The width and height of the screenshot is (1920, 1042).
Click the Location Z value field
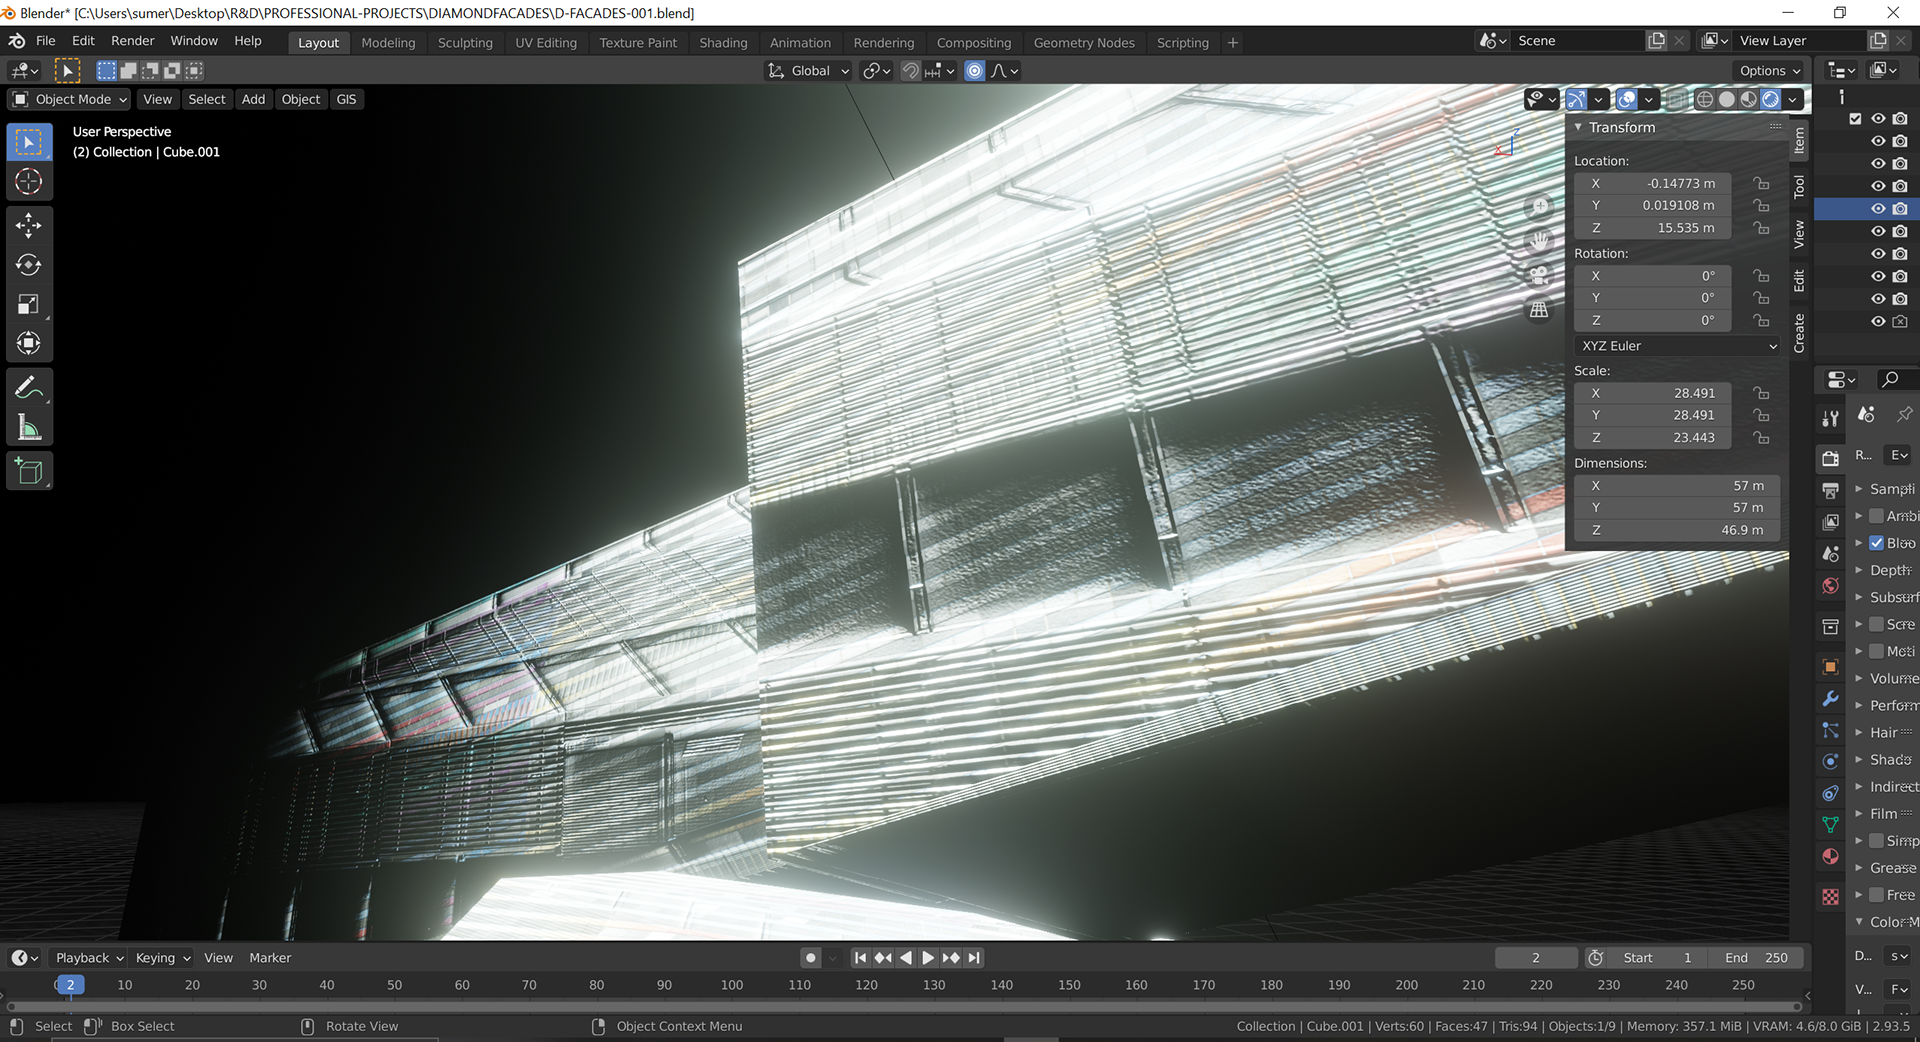[x=1652, y=228]
